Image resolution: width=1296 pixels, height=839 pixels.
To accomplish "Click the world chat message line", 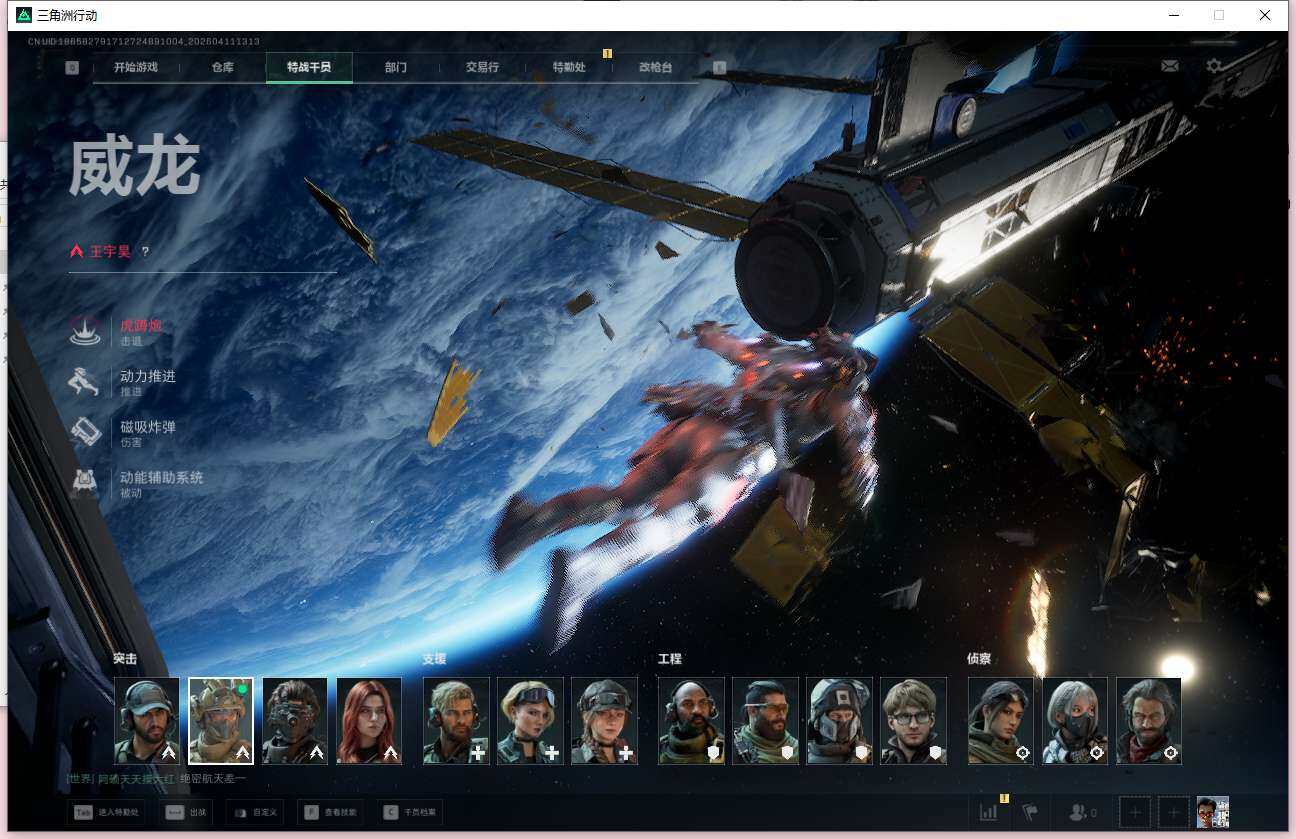I will [x=156, y=778].
